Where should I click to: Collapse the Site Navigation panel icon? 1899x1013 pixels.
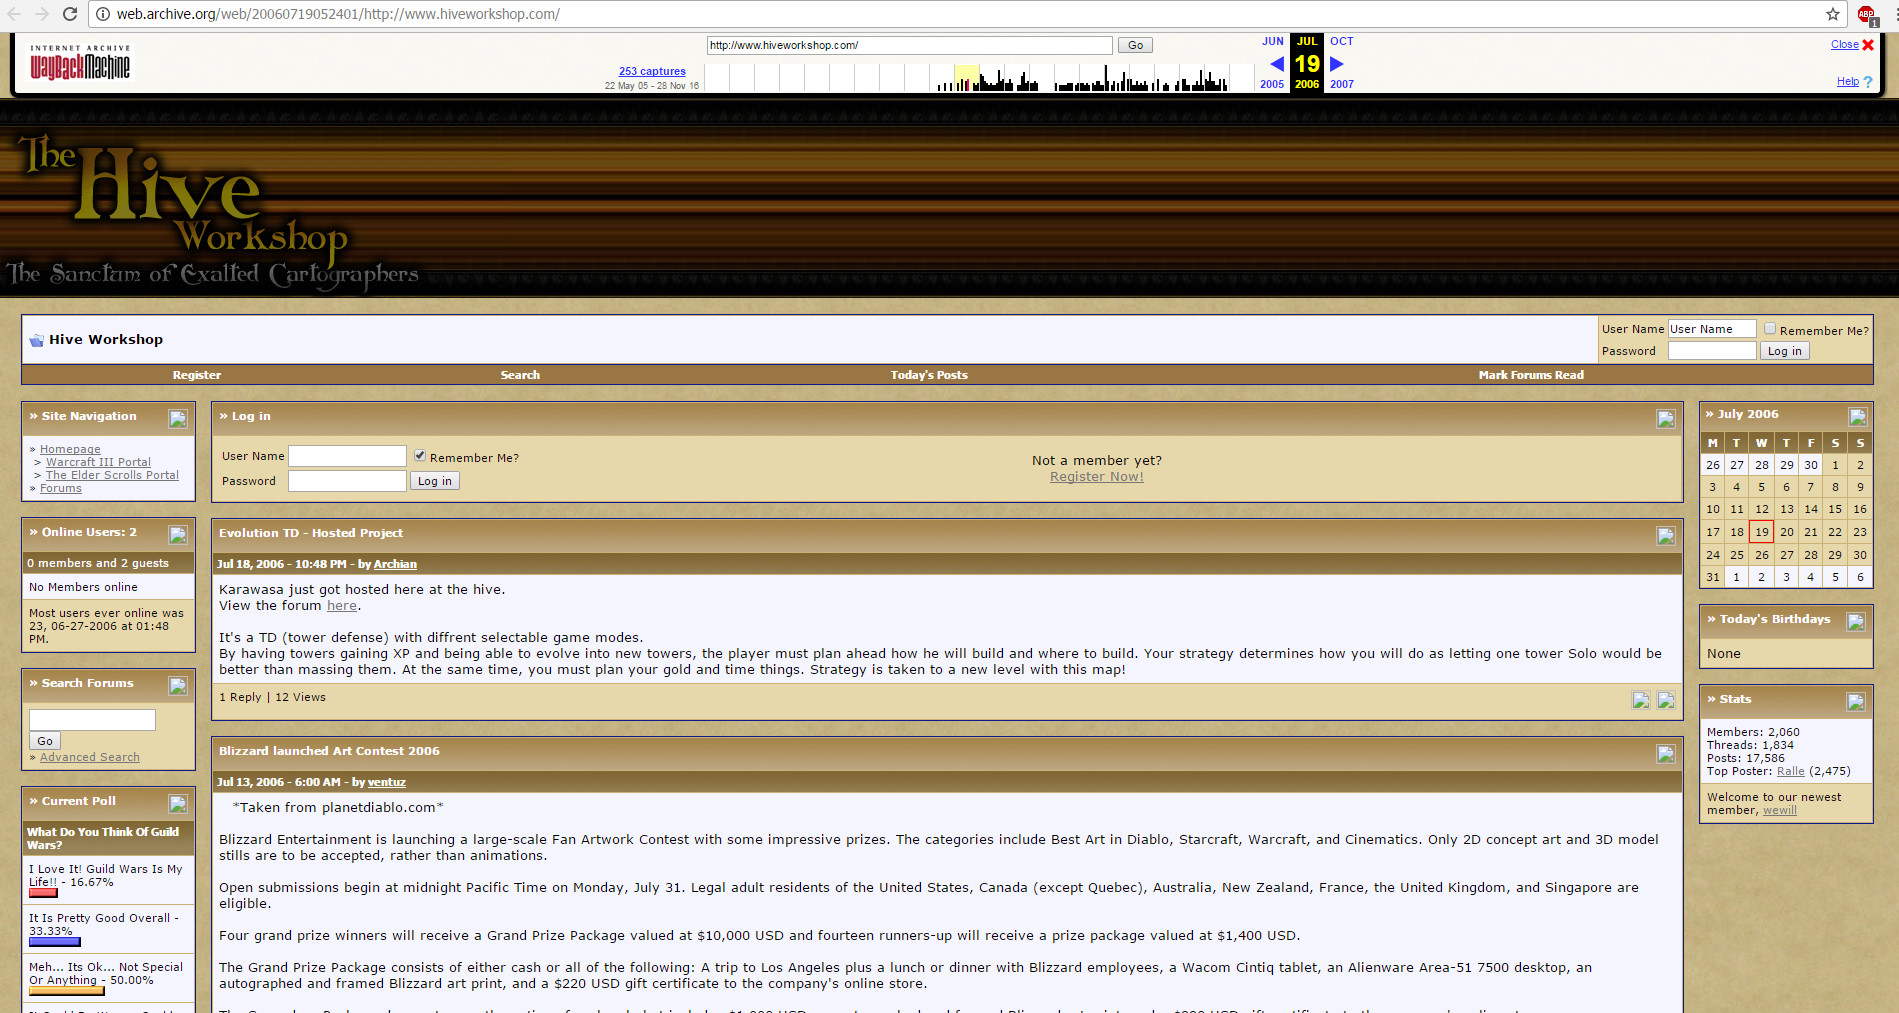click(x=178, y=419)
